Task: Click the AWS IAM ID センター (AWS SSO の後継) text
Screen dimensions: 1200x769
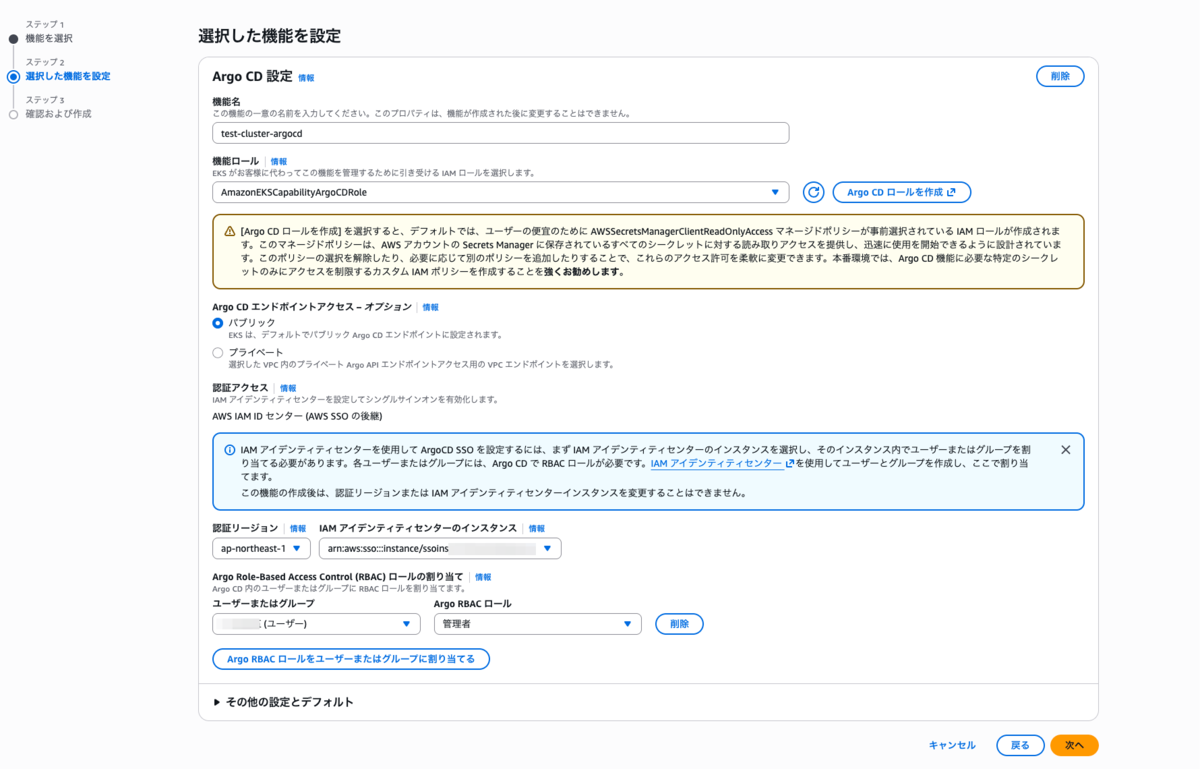Action: click(x=297, y=416)
